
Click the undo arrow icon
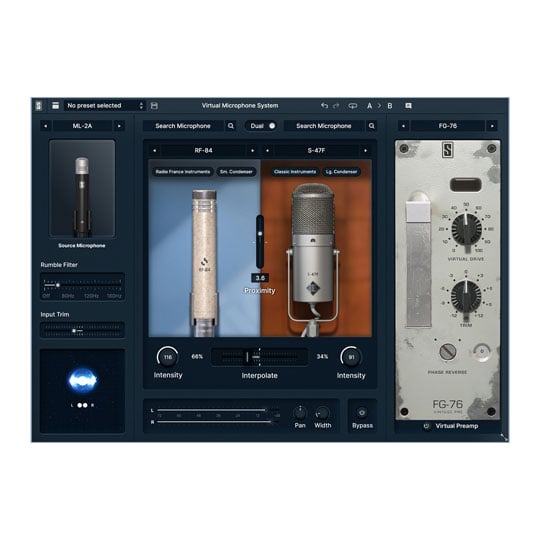click(324, 106)
